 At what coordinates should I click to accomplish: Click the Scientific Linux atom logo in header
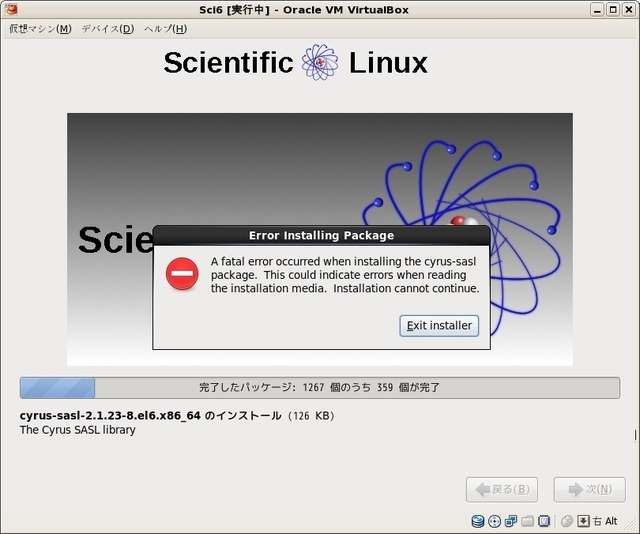click(320, 62)
